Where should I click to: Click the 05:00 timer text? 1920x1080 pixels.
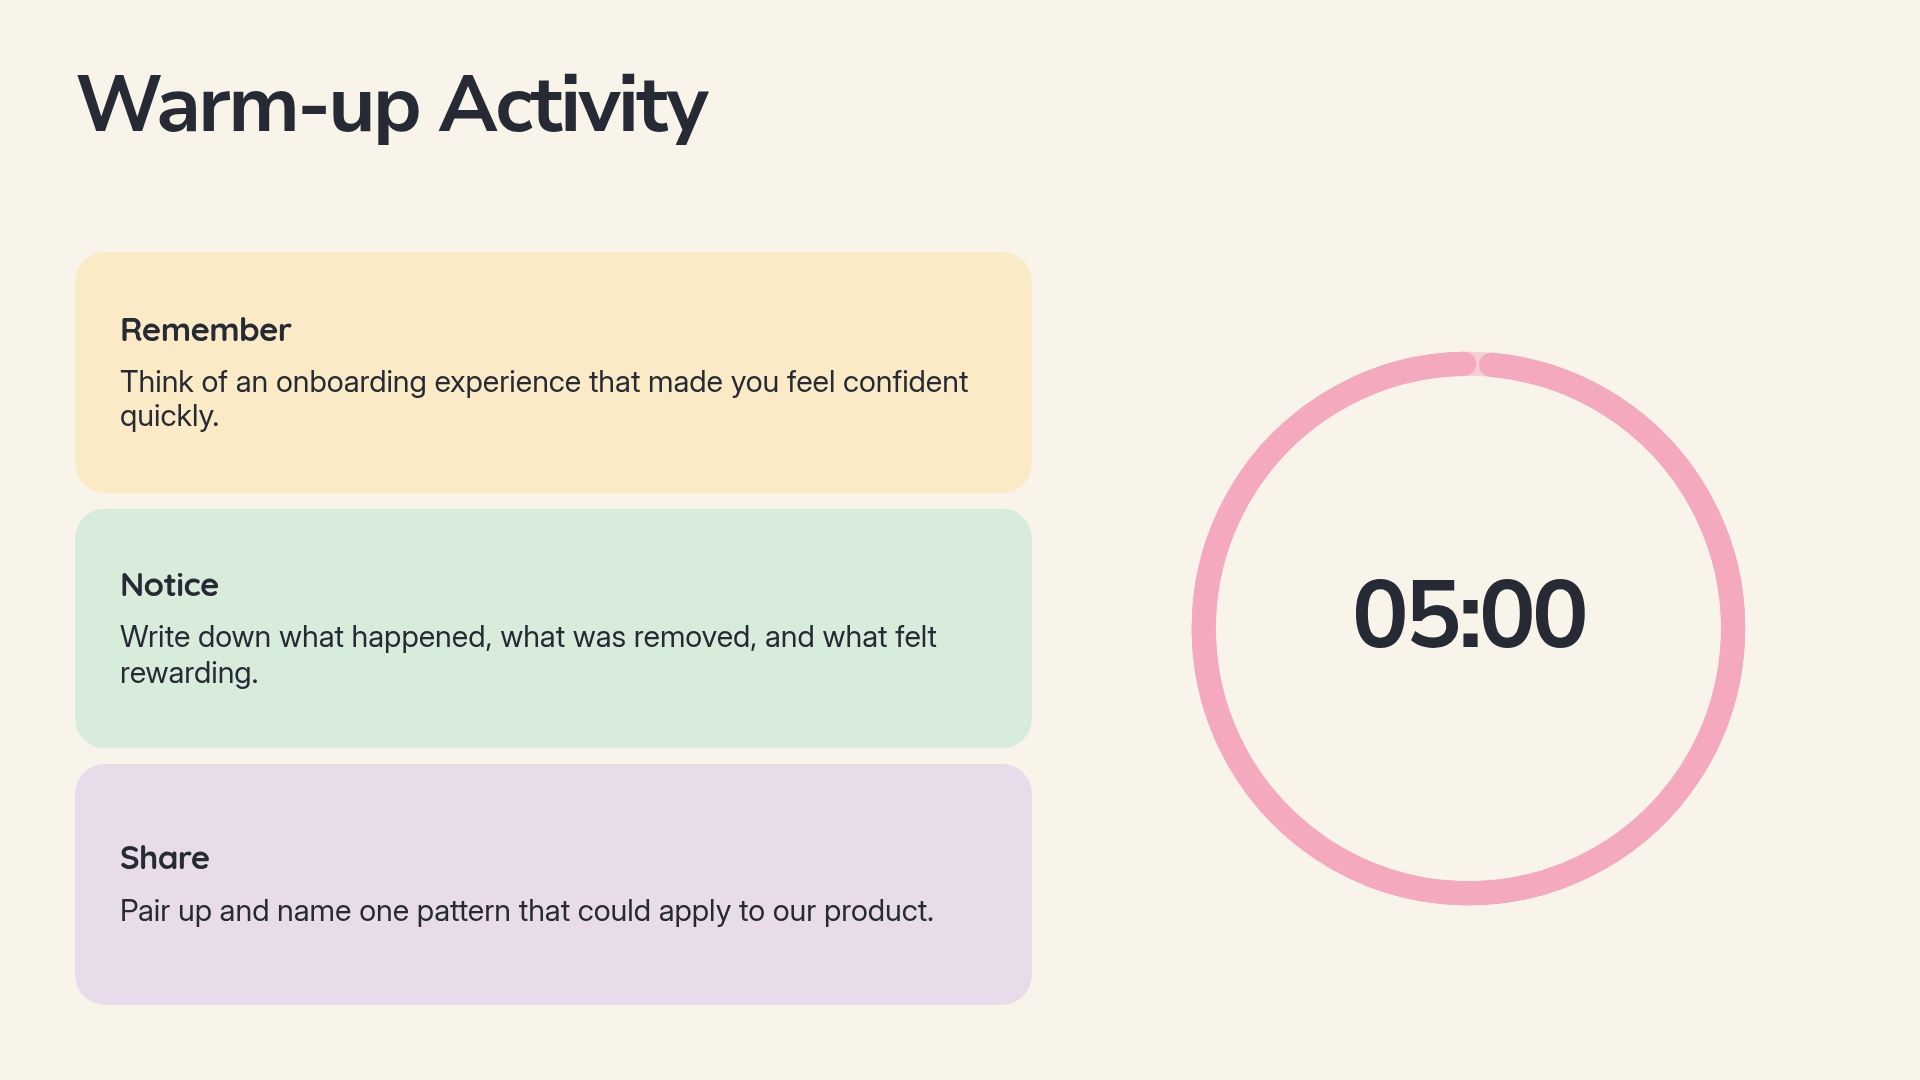point(1469,614)
